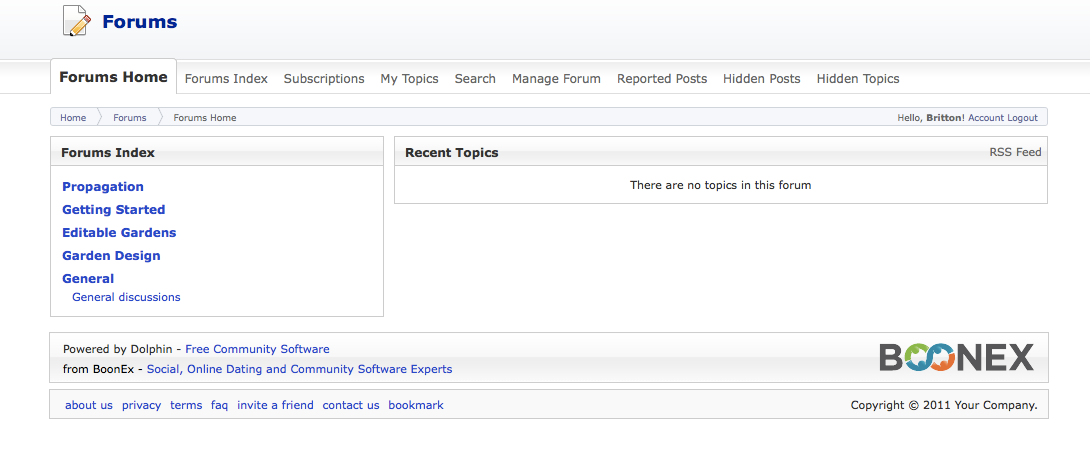Log out using the Logout link
The image size is (1090, 458).
[1022, 118]
